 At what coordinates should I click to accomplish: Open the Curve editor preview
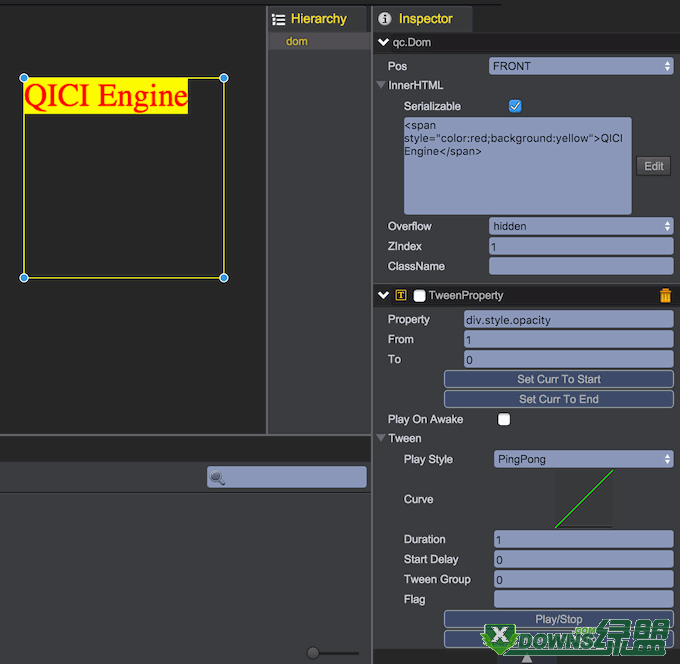tap(583, 499)
